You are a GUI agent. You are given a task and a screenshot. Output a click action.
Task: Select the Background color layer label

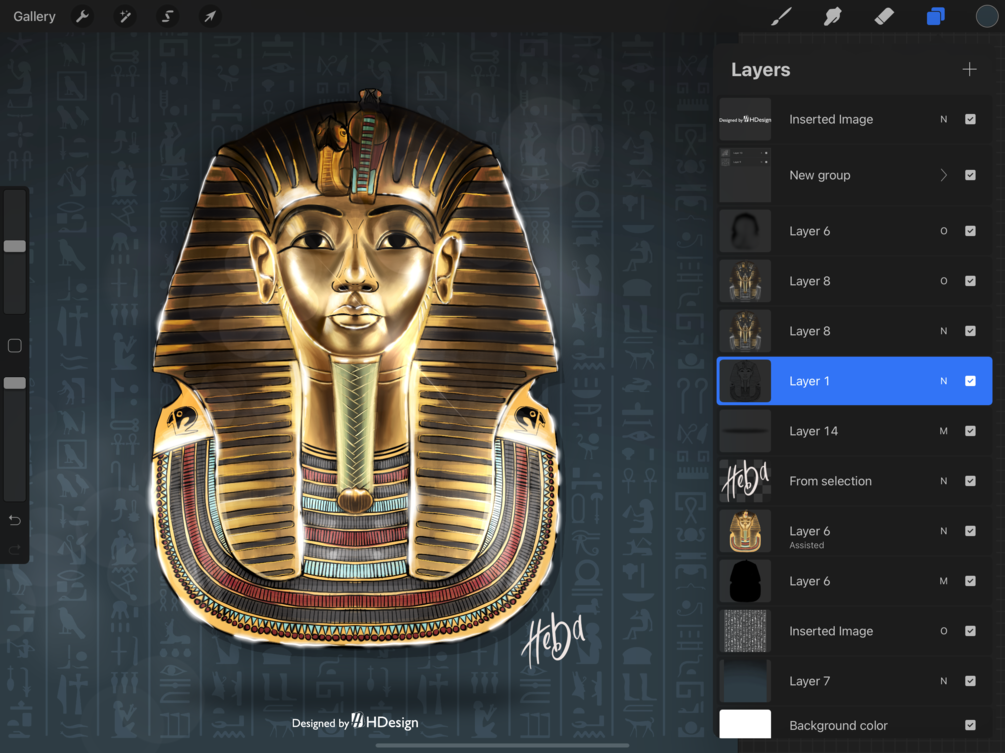pyautogui.click(x=838, y=725)
